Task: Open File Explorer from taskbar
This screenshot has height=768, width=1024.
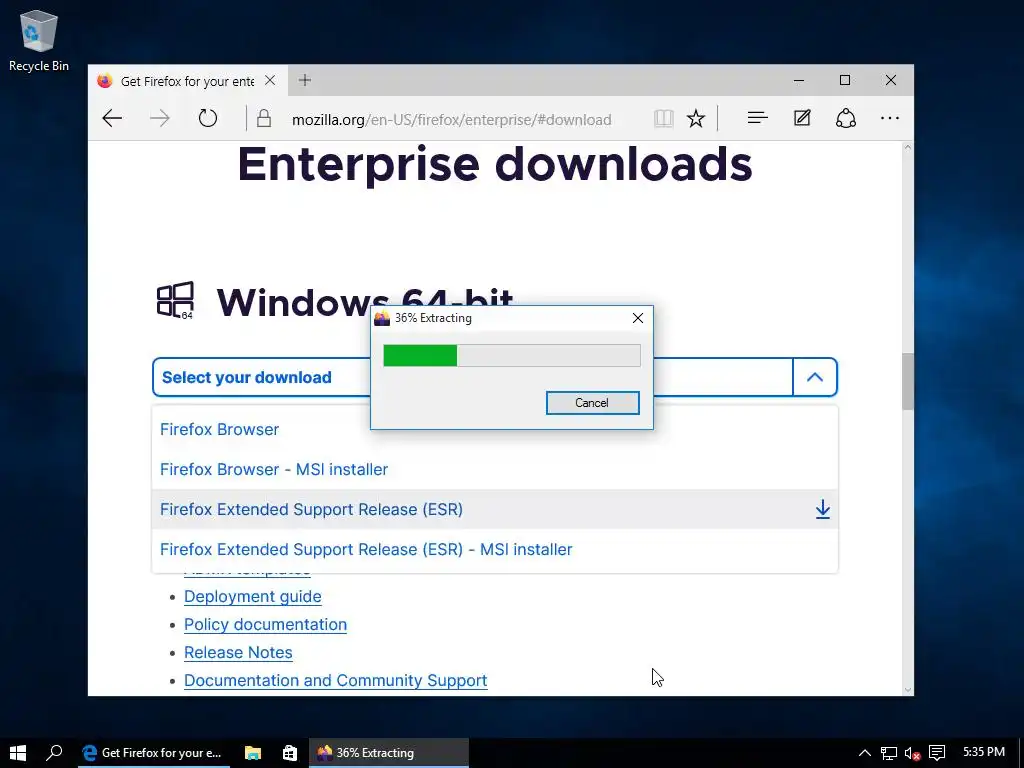Action: click(253, 753)
